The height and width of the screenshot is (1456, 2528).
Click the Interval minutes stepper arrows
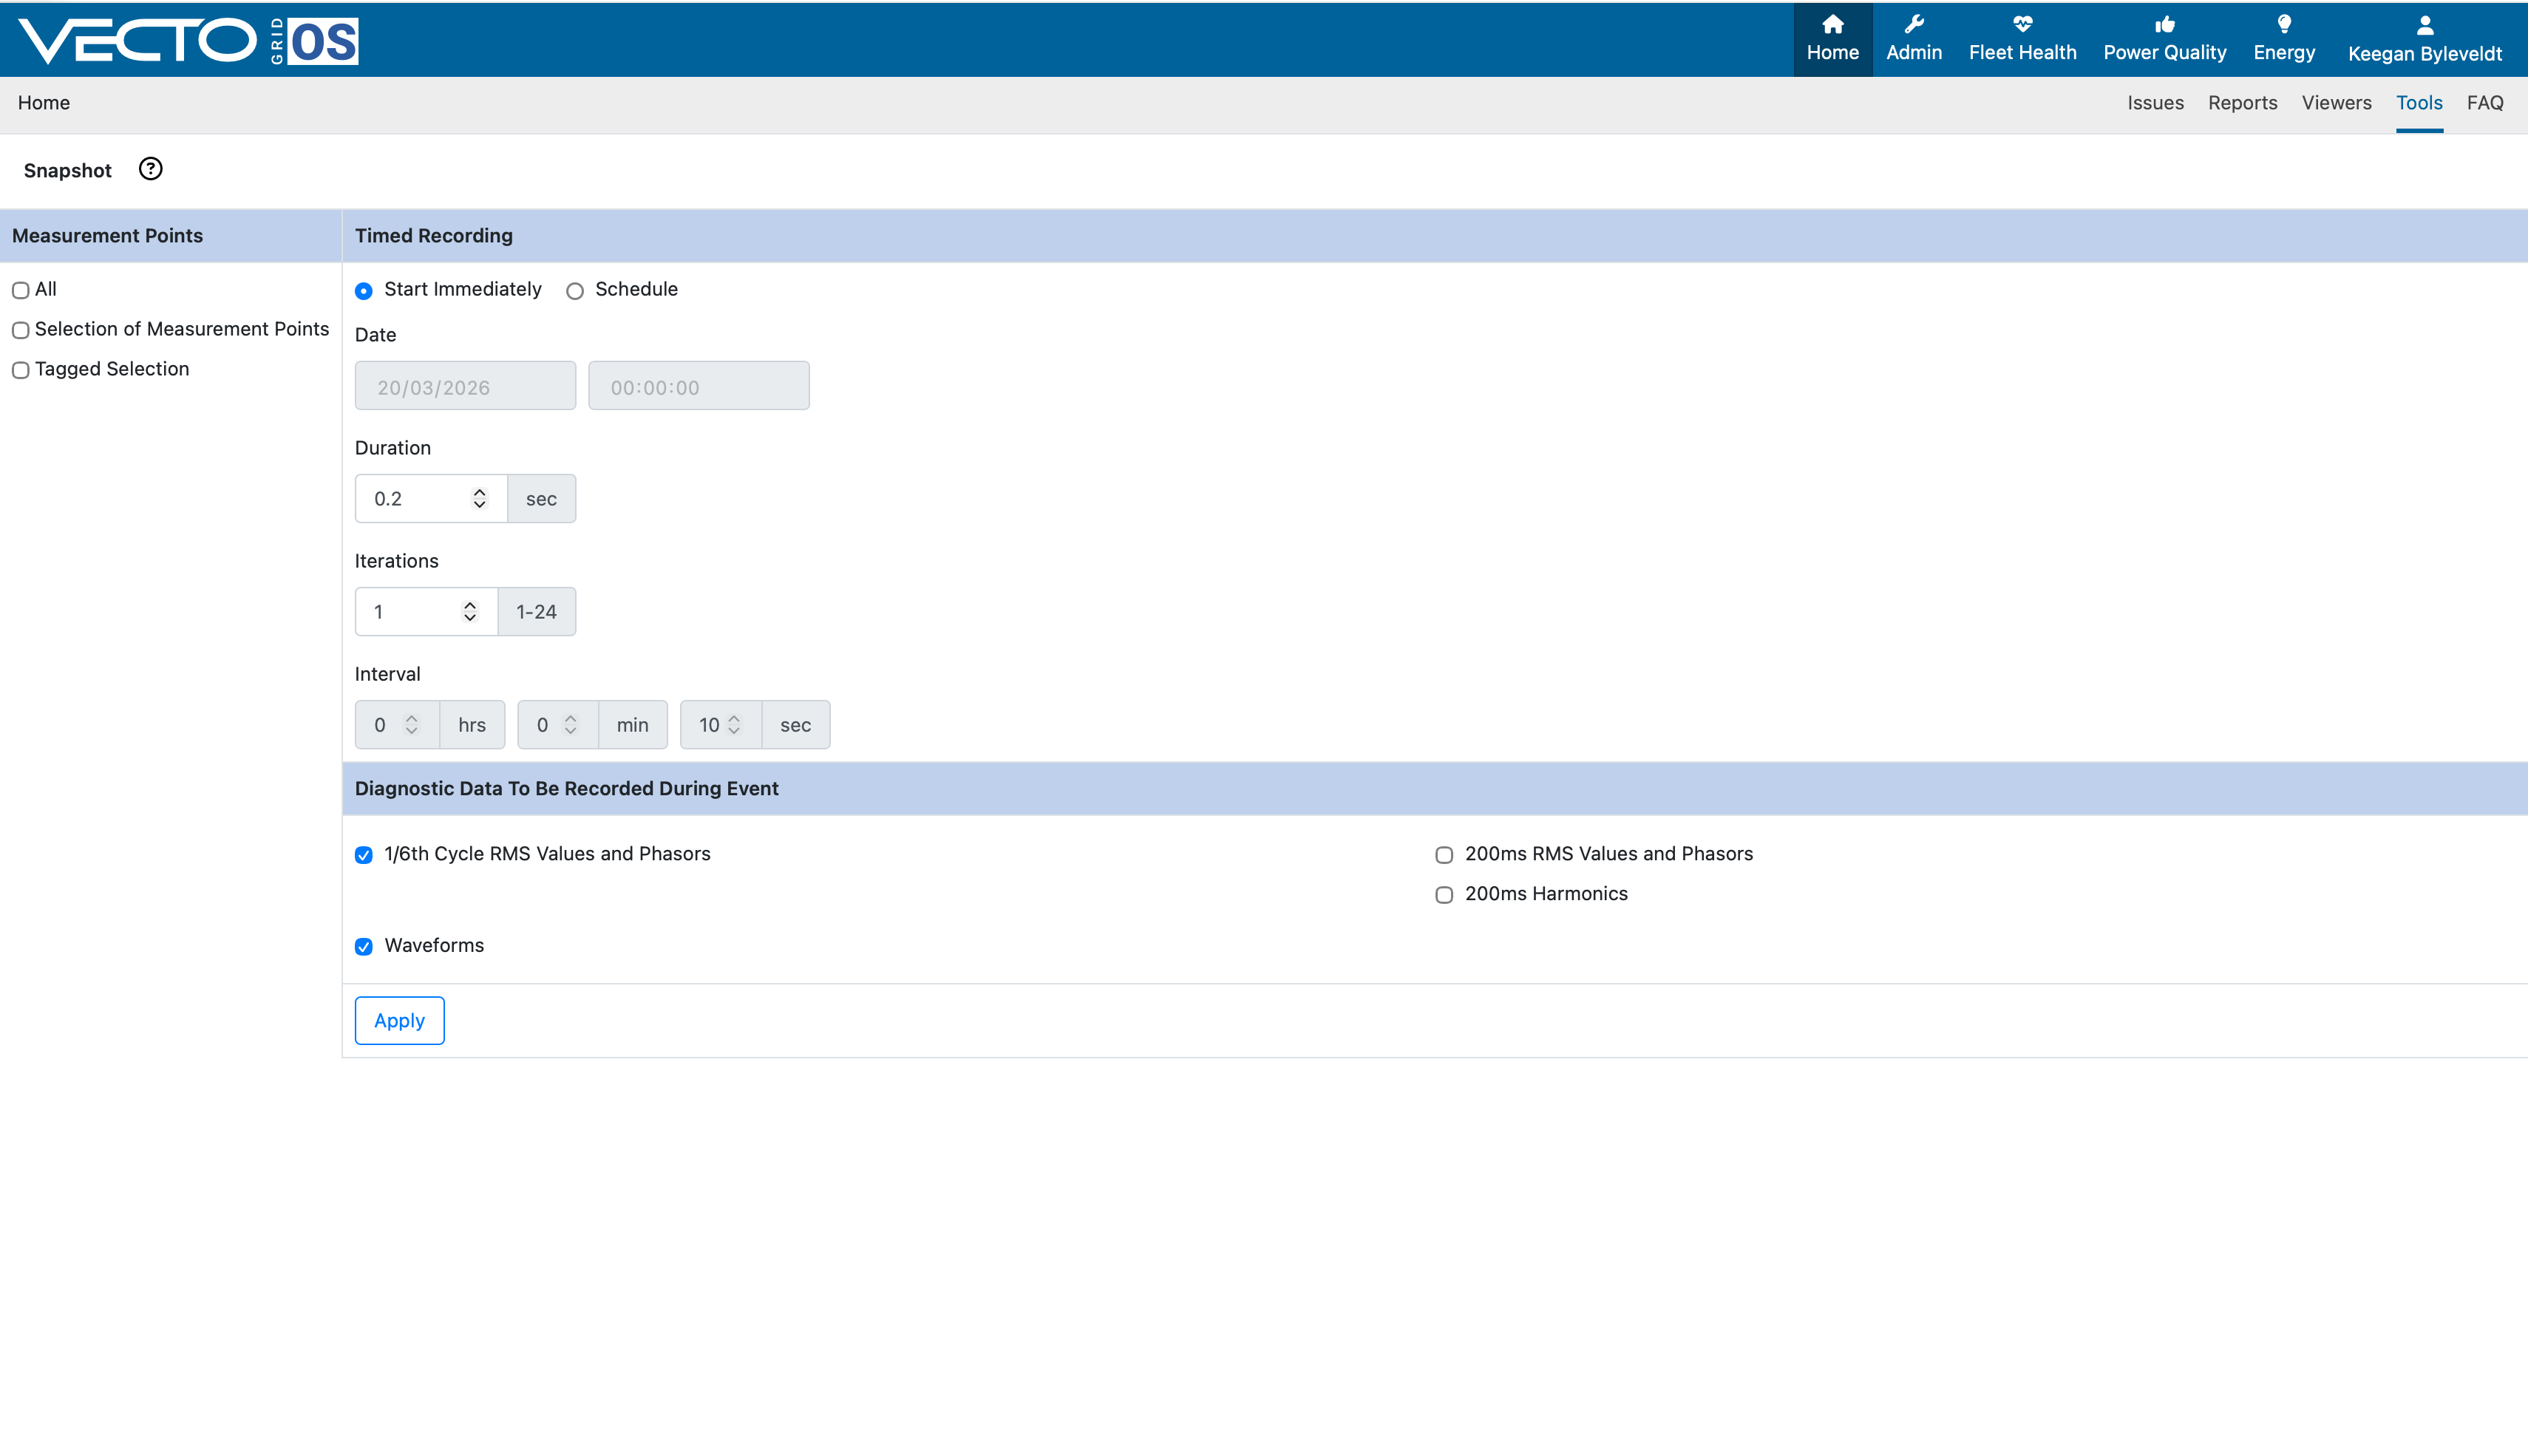[571, 724]
